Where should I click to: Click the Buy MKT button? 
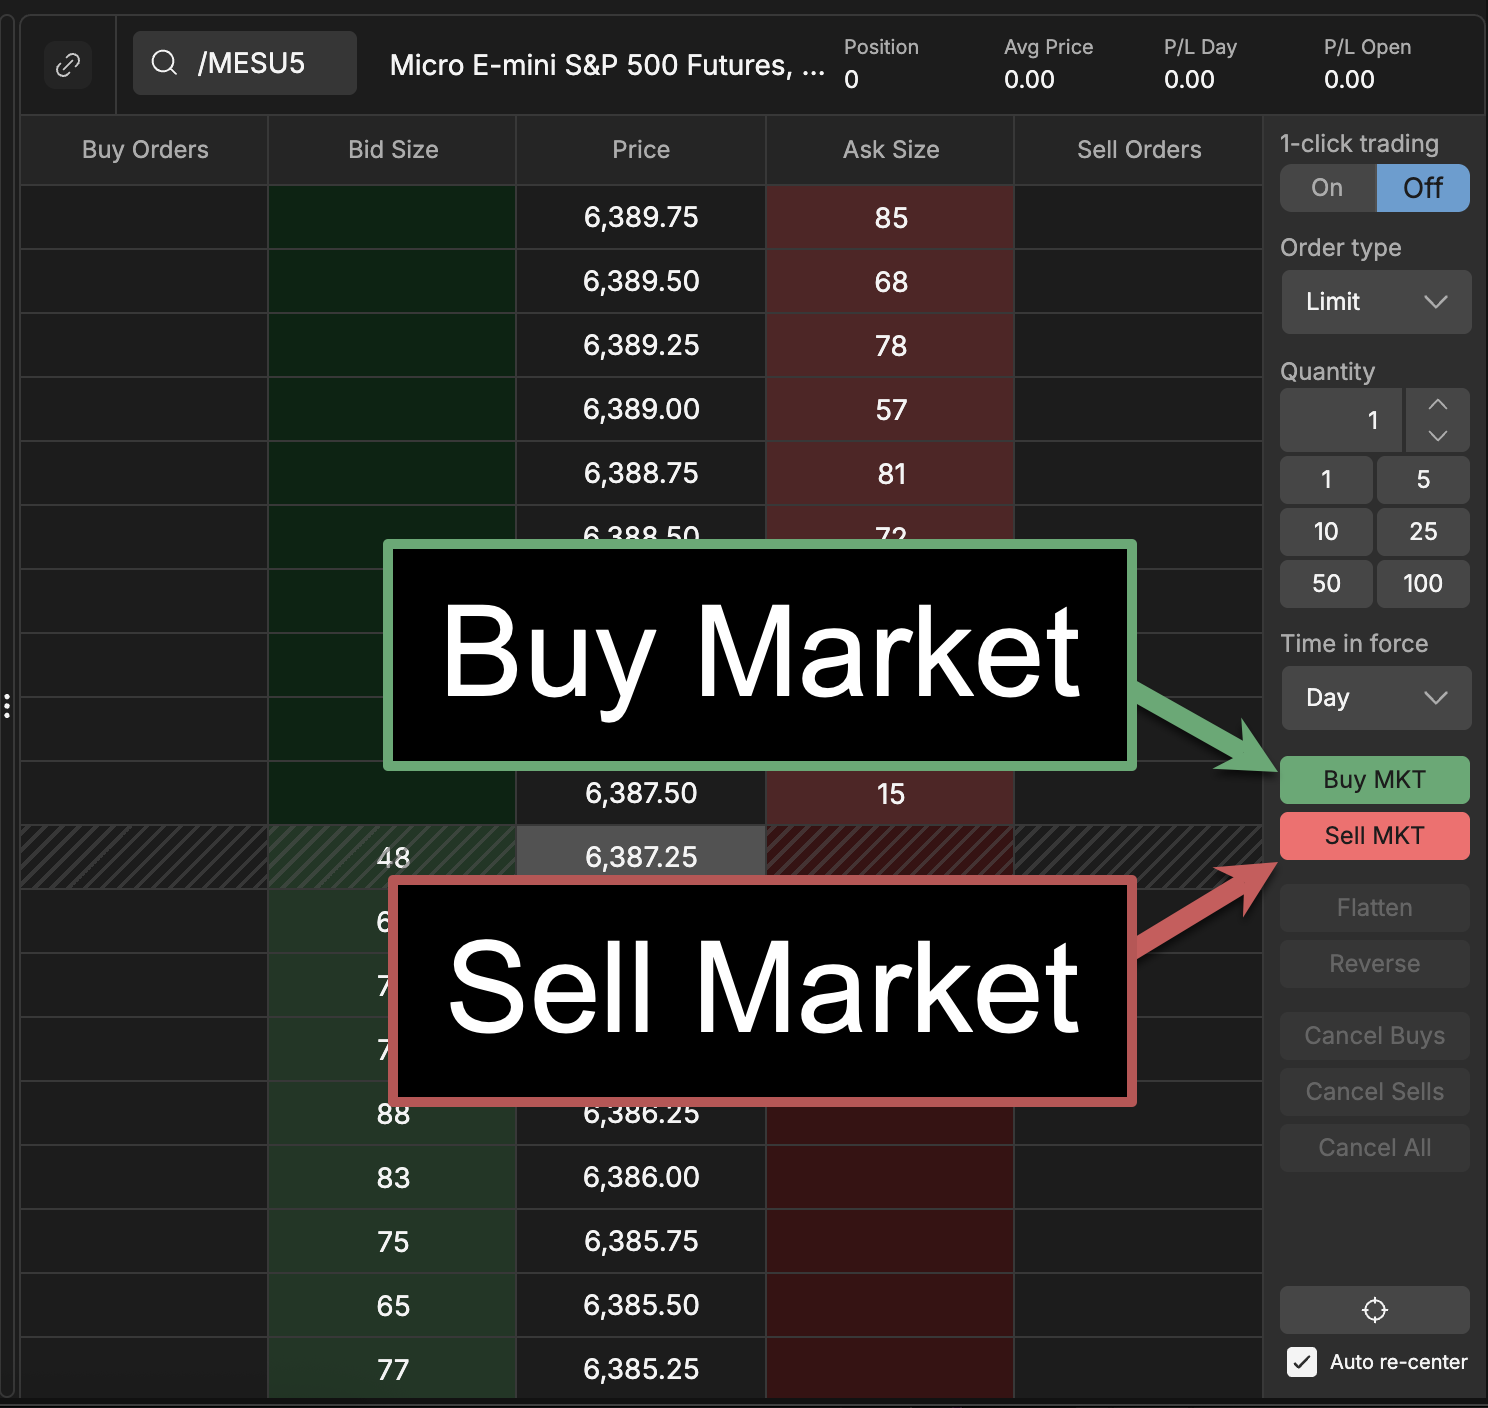click(1374, 779)
